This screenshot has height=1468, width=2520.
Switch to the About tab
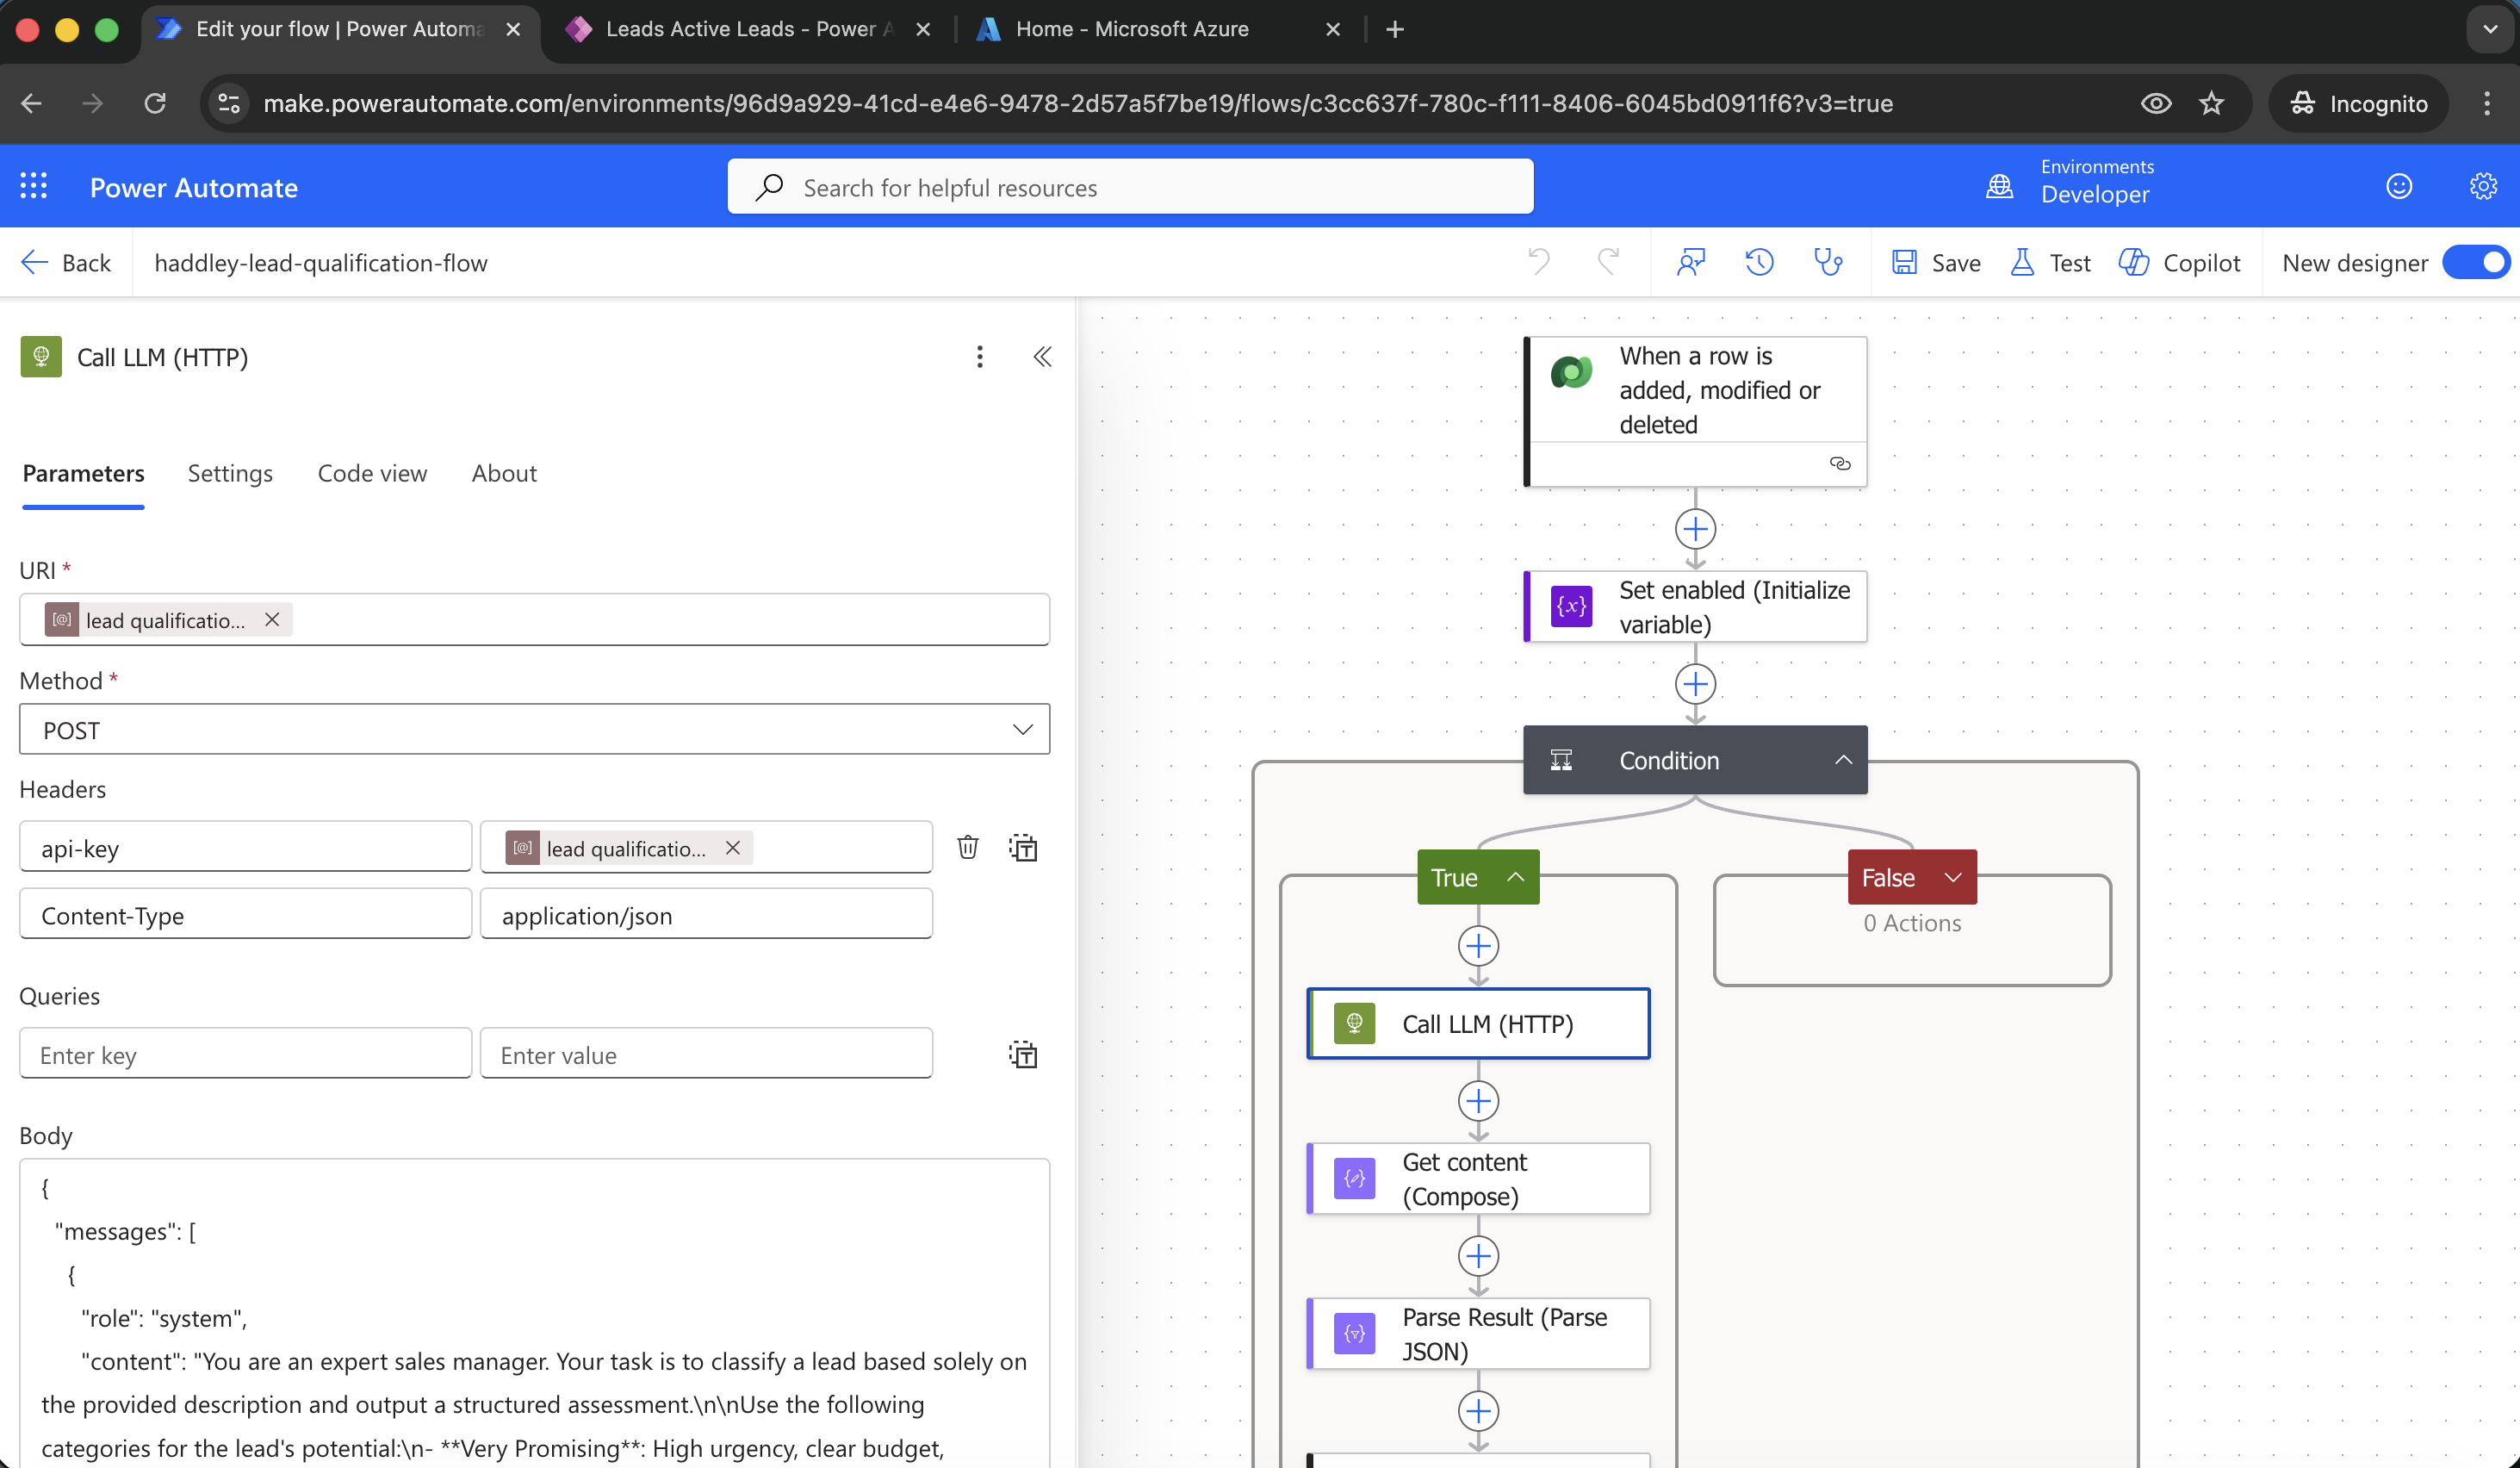(x=504, y=473)
